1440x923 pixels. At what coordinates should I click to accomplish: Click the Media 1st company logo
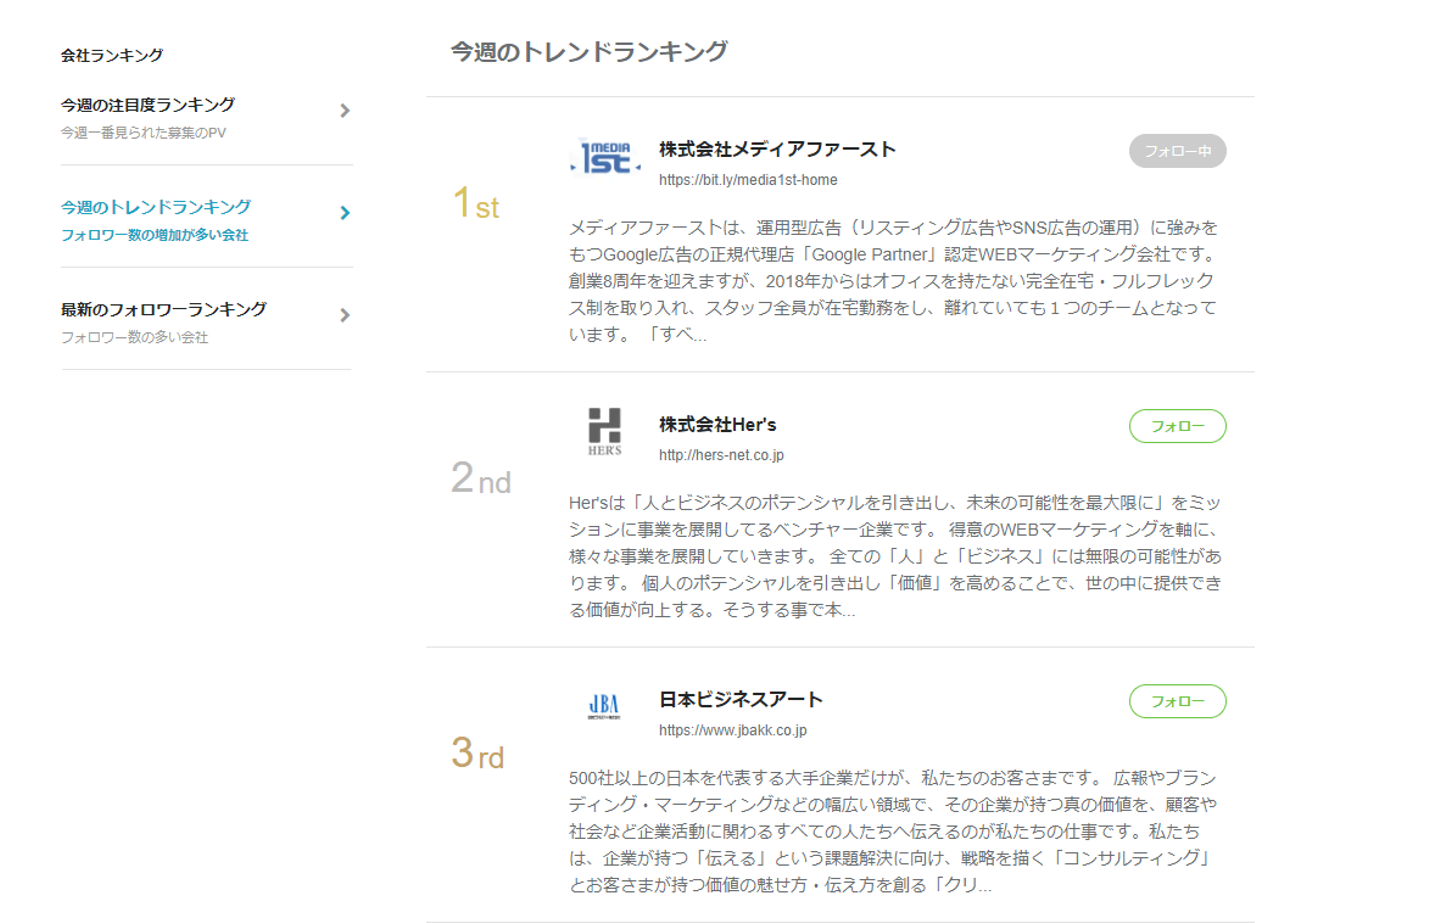(605, 158)
